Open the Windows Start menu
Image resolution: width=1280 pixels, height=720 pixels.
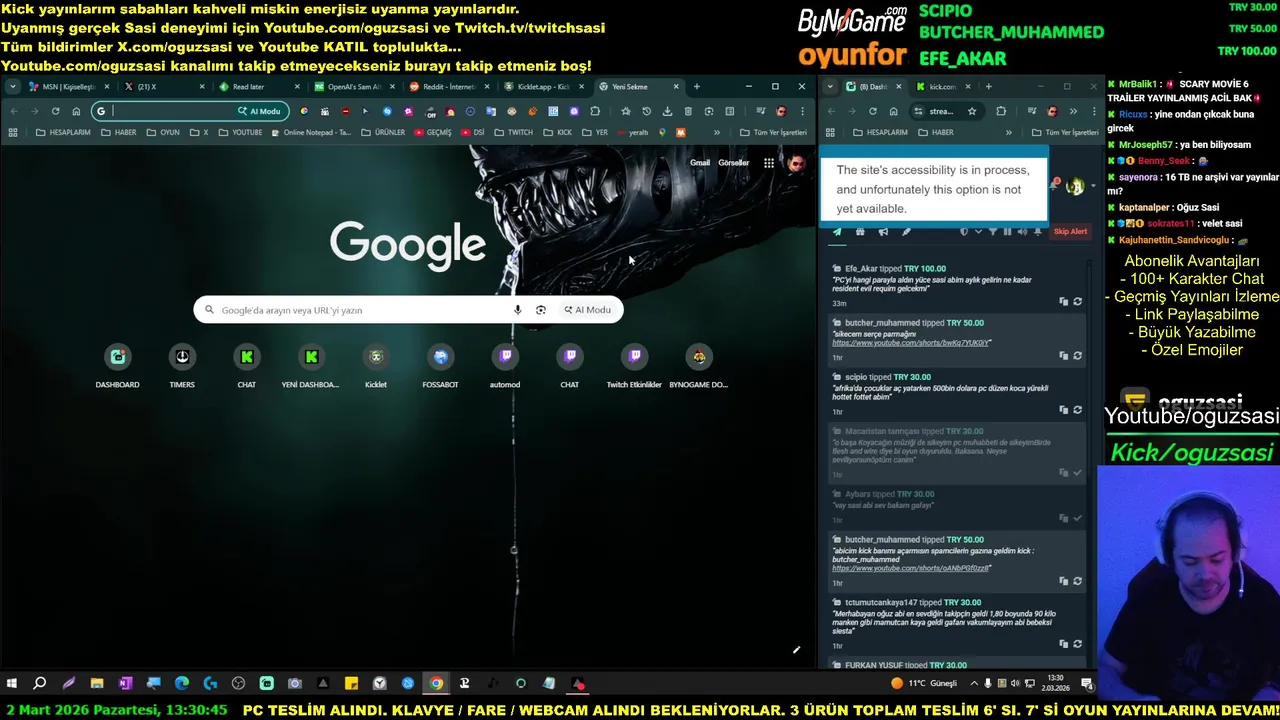tap(12, 684)
